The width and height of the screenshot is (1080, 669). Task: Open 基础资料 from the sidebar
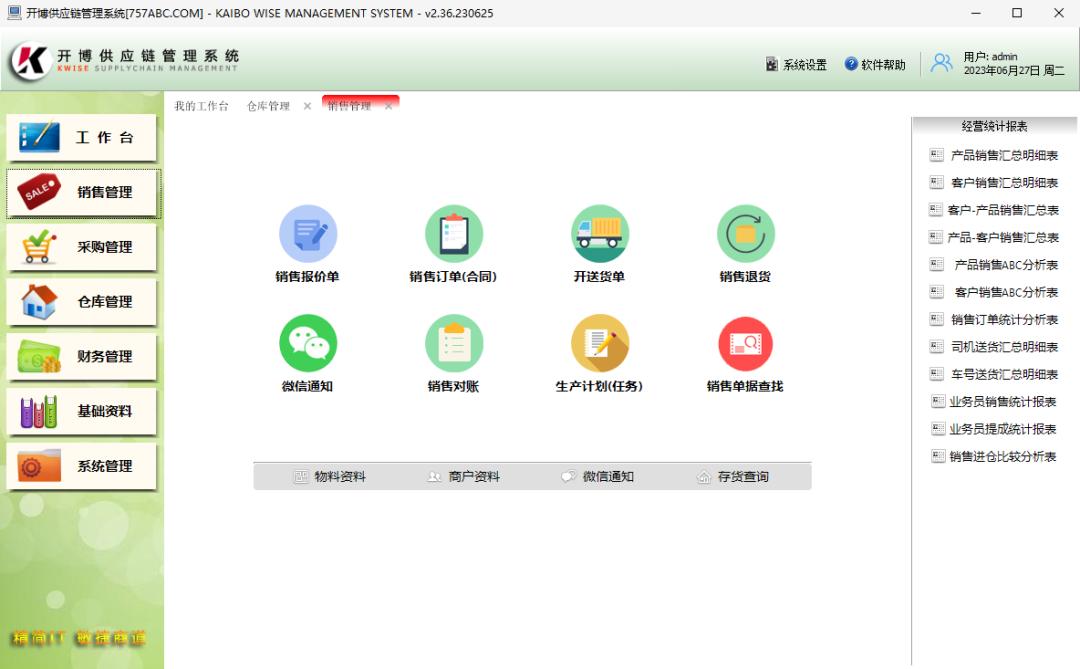80,412
